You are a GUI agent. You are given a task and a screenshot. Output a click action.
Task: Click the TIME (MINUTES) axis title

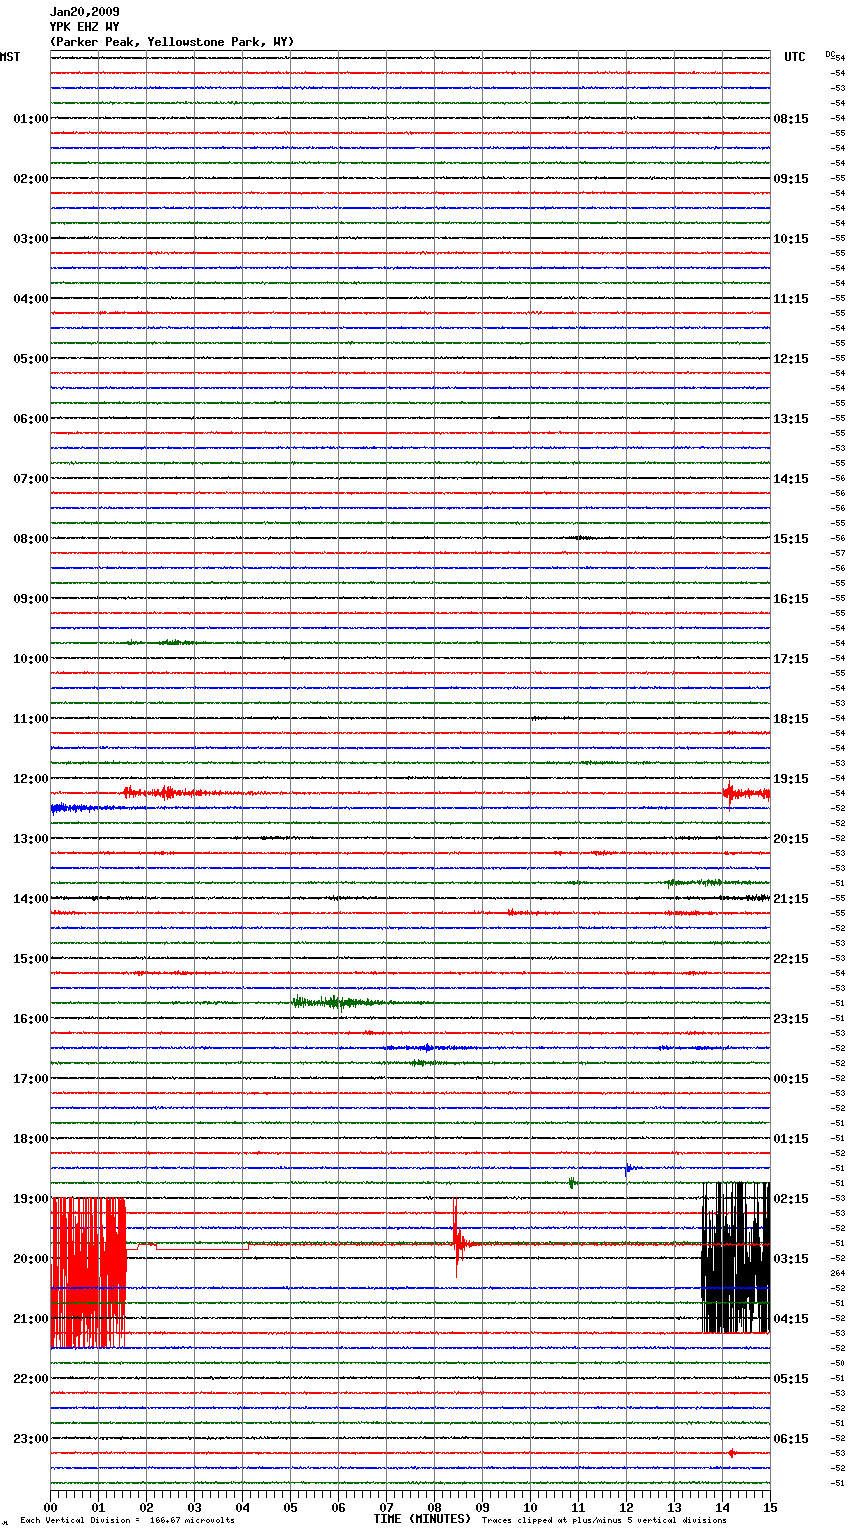pyautogui.click(x=422, y=1519)
